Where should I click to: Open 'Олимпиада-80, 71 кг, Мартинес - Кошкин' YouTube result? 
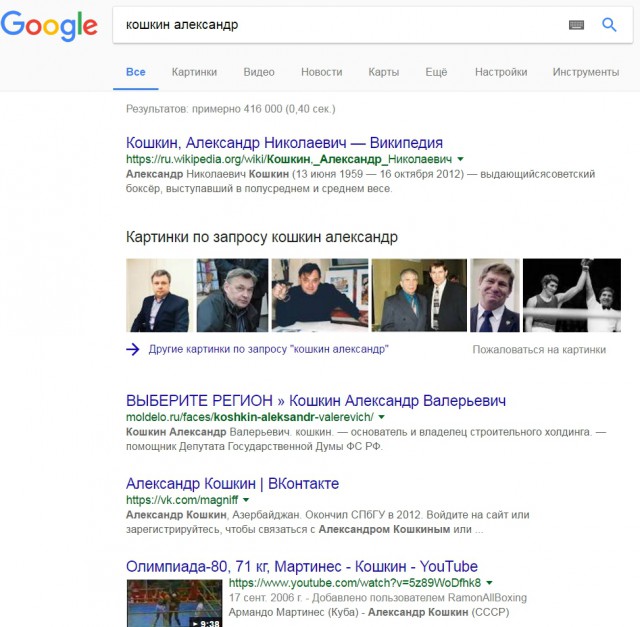[x=302, y=567]
